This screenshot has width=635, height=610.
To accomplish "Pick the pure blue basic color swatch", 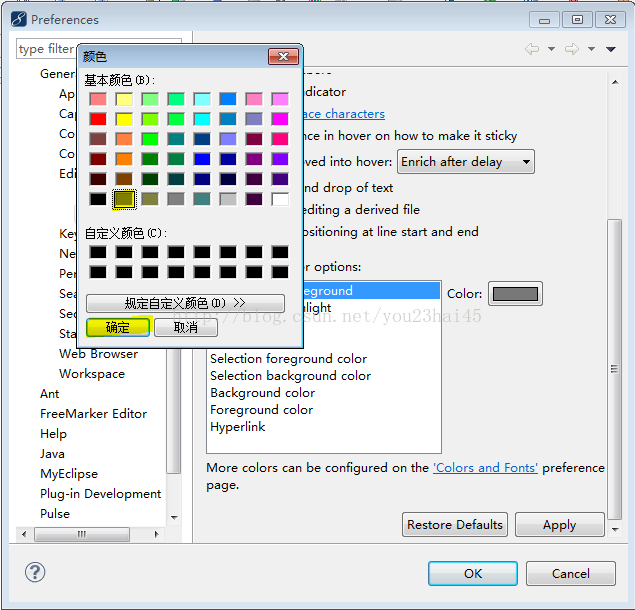I will coord(202,159).
